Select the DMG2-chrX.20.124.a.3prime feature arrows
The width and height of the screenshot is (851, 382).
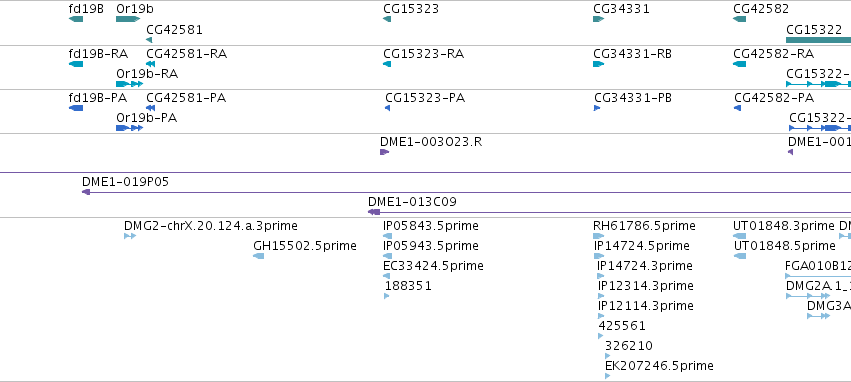(x=130, y=236)
